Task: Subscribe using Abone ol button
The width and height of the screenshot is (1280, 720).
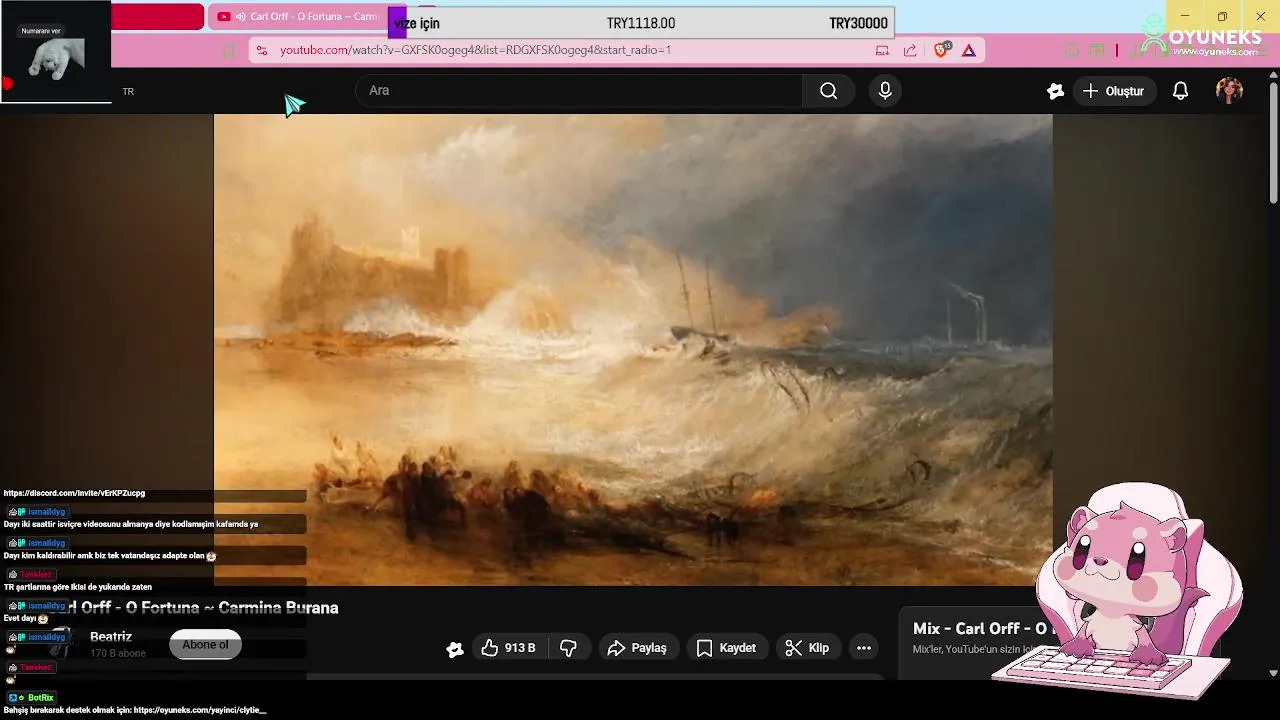Action: point(205,645)
